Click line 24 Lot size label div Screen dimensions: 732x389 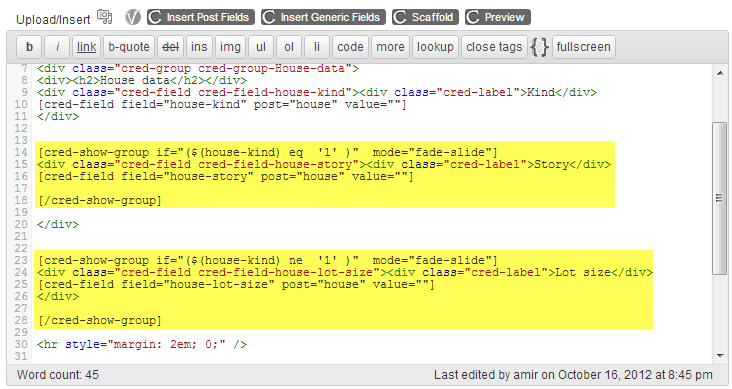[x=345, y=272]
